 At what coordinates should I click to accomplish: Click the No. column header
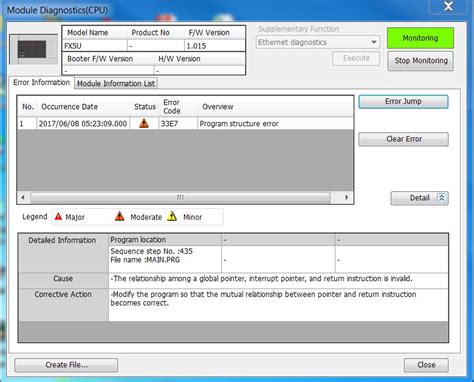click(28, 107)
